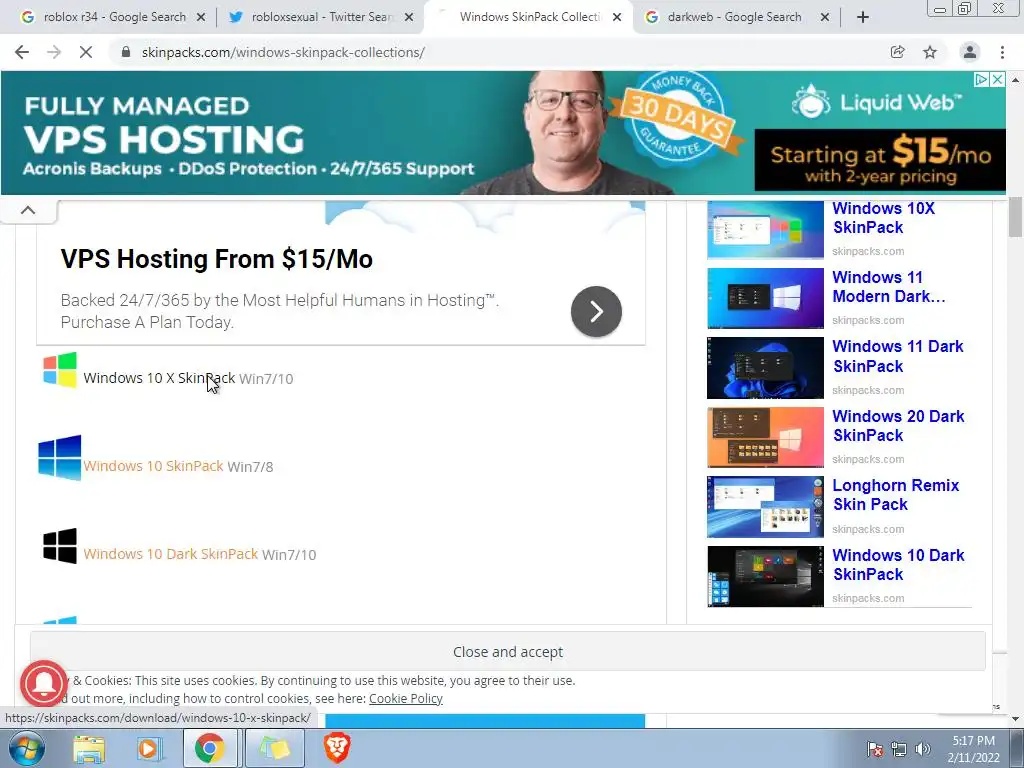Close the Windows SkinPack Collection tab
Image resolution: width=1024 pixels, height=768 pixels.
[616, 18]
